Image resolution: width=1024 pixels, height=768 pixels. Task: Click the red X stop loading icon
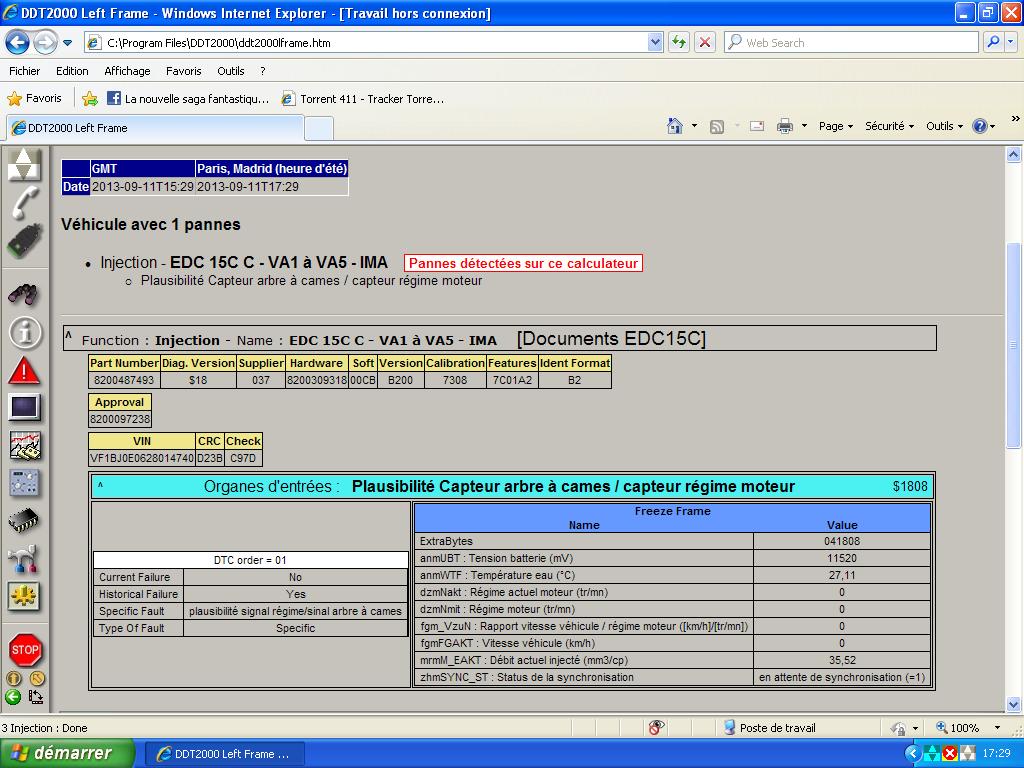tap(705, 42)
